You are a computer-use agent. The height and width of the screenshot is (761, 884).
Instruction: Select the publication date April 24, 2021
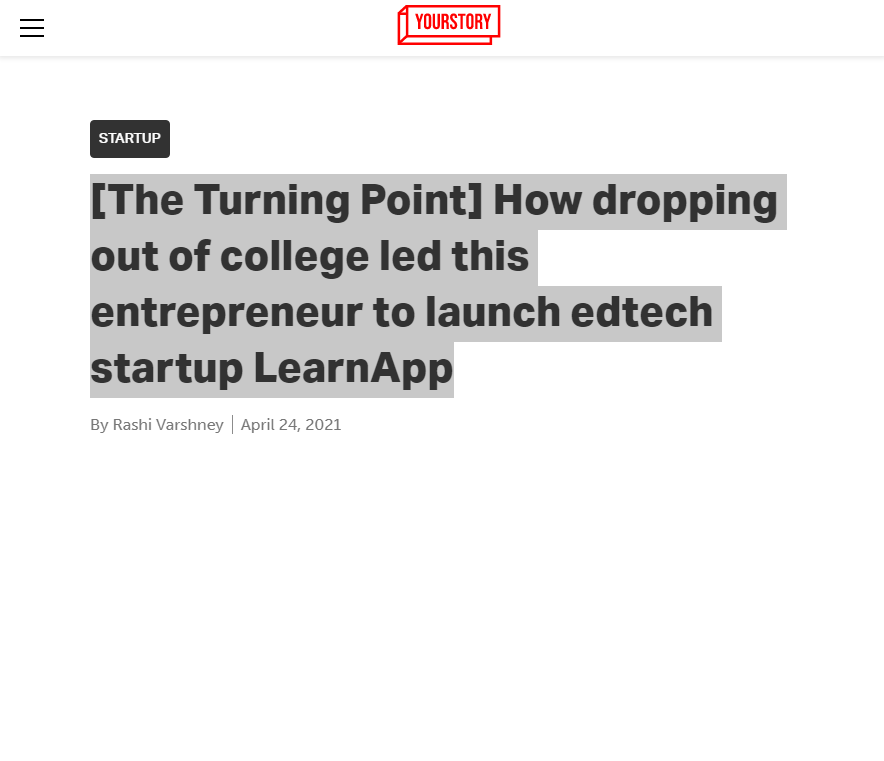(x=291, y=424)
